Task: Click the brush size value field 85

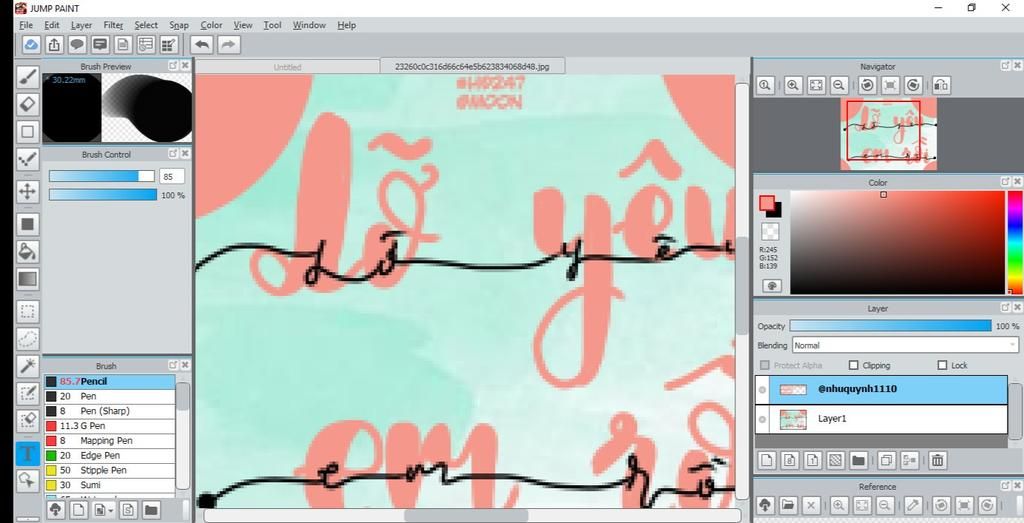Action: [171, 176]
